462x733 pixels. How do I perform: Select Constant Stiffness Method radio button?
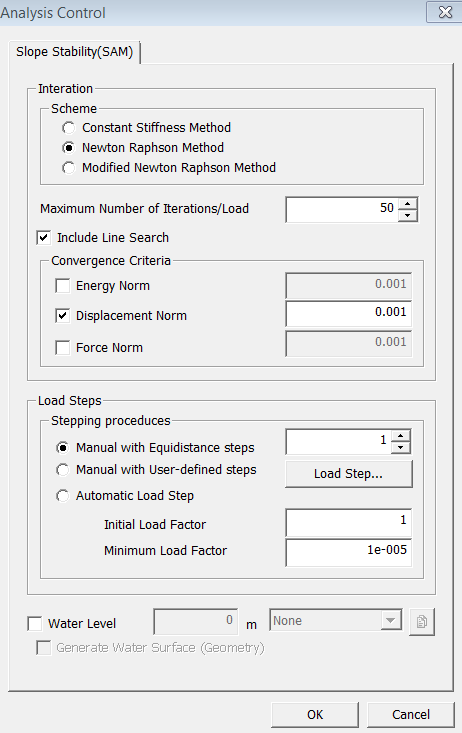(x=69, y=128)
